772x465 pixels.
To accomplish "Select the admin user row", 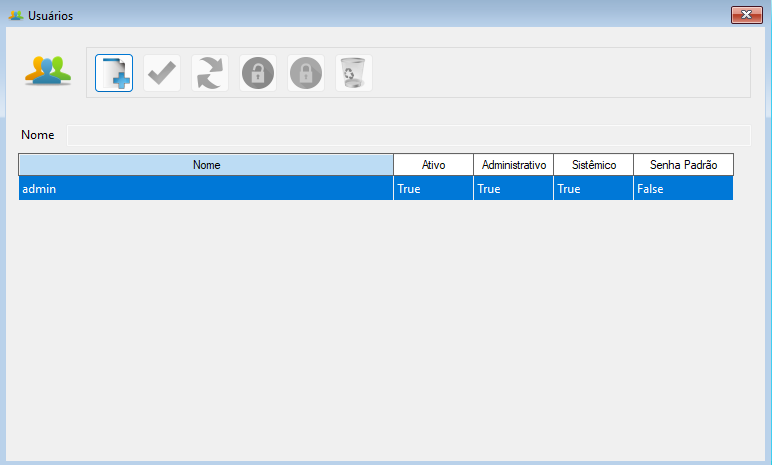I will [206, 188].
